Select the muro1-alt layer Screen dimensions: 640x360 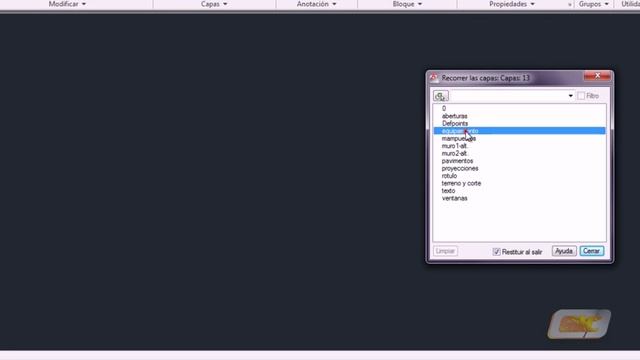(519, 146)
